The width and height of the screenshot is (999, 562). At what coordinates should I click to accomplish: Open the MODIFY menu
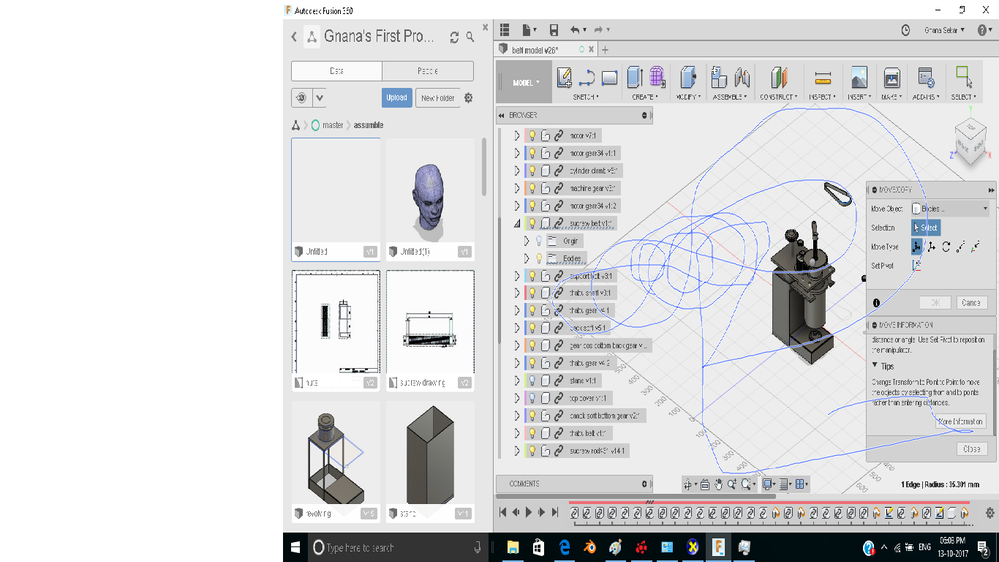pyautogui.click(x=688, y=97)
